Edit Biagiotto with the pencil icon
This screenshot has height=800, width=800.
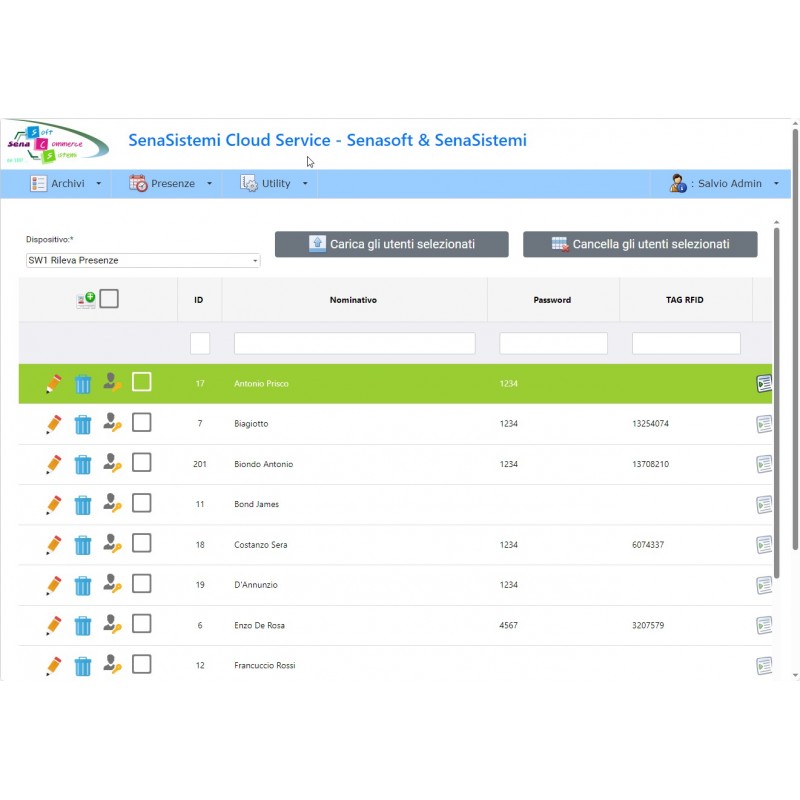coord(54,423)
